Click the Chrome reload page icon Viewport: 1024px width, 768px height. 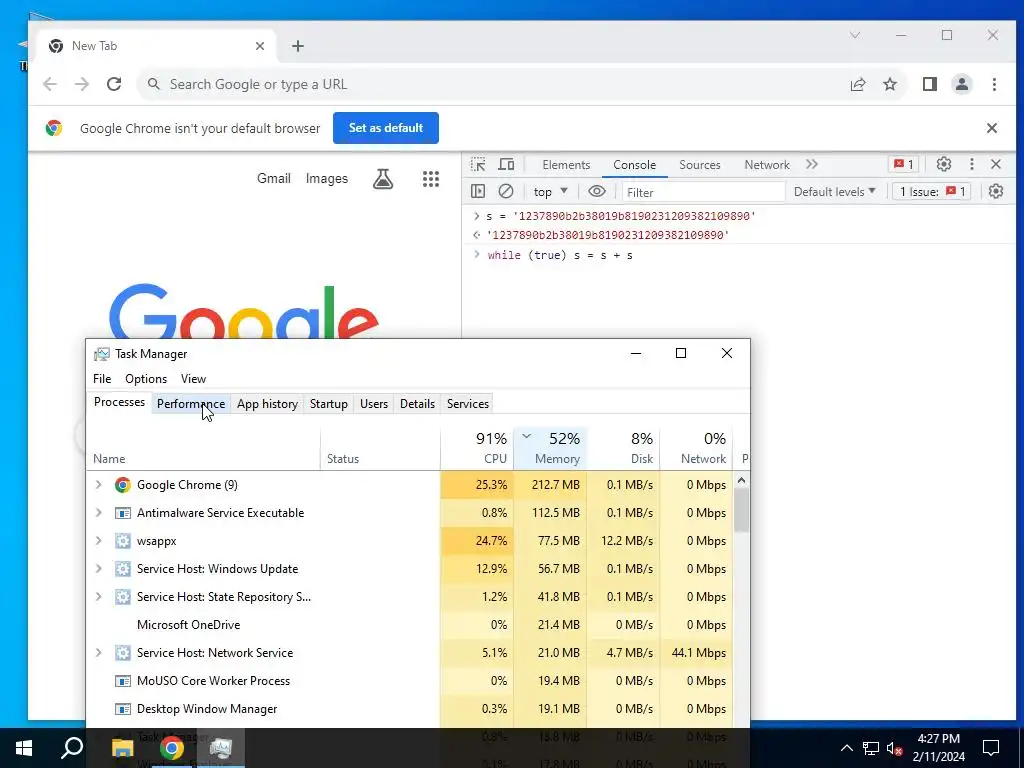[114, 84]
